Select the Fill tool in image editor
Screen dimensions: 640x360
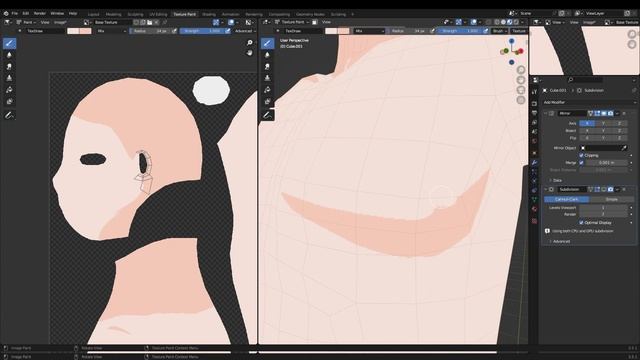tap(9, 89)
